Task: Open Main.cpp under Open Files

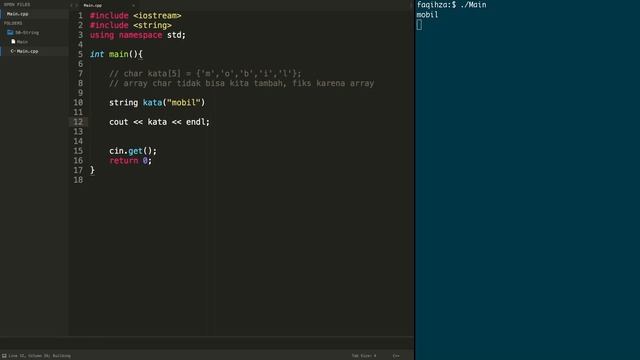Action: point(18,14)
